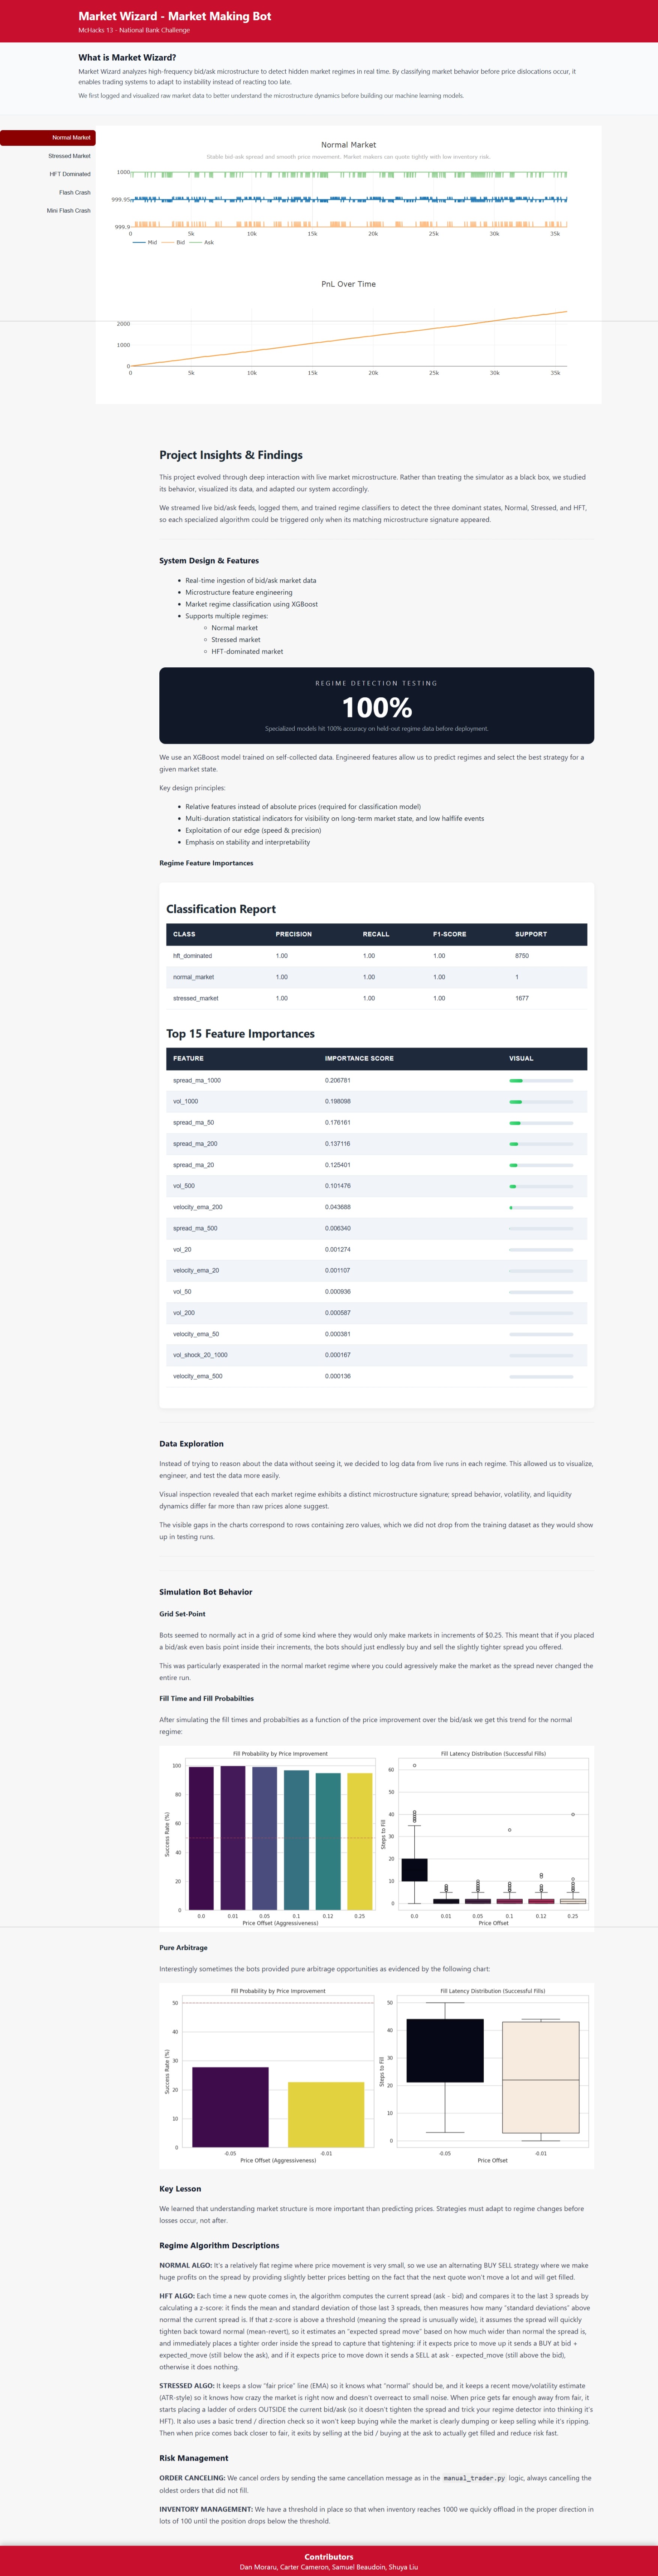Click the 'STRESSED ALGO:' paragraph label

click(x=187, y=2386)
